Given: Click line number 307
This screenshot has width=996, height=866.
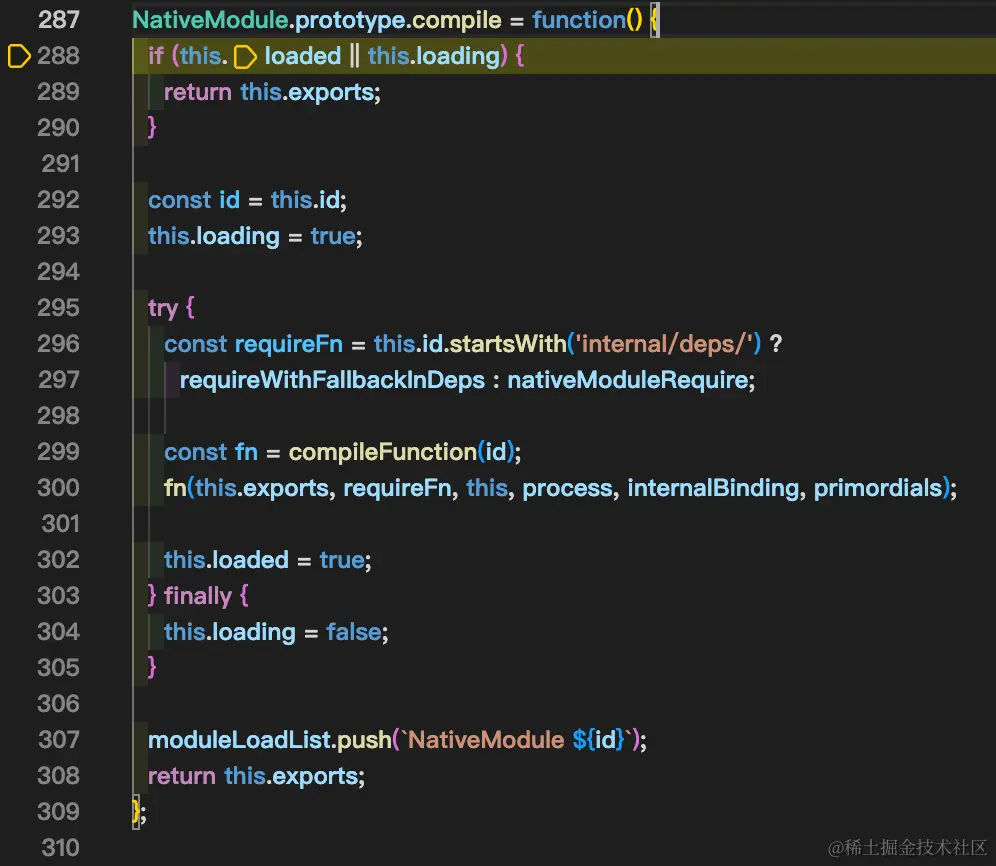Looking at the screenshot, I should tap(58, 740).
